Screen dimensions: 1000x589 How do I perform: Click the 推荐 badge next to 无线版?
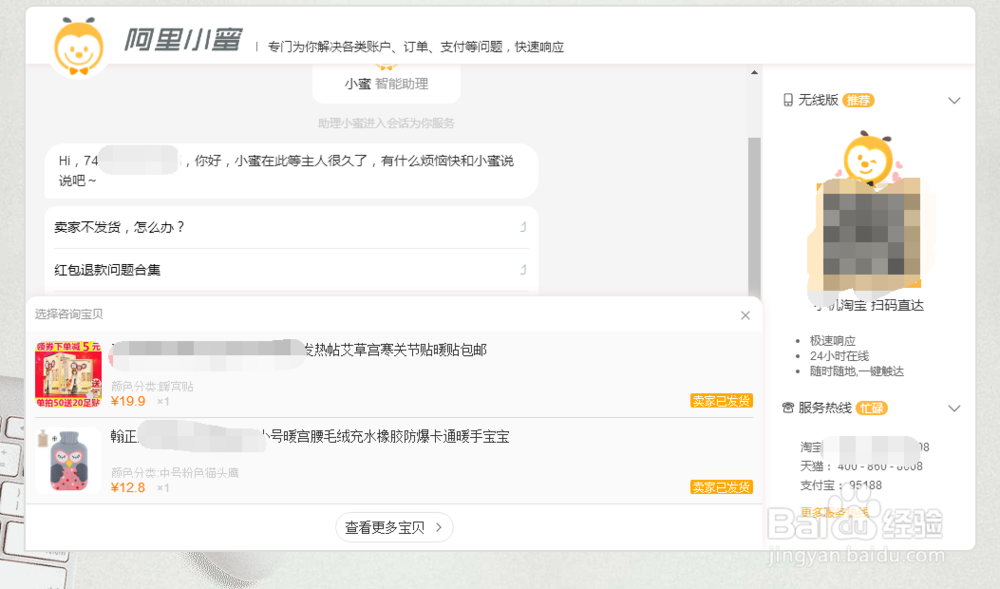point(860,100)
